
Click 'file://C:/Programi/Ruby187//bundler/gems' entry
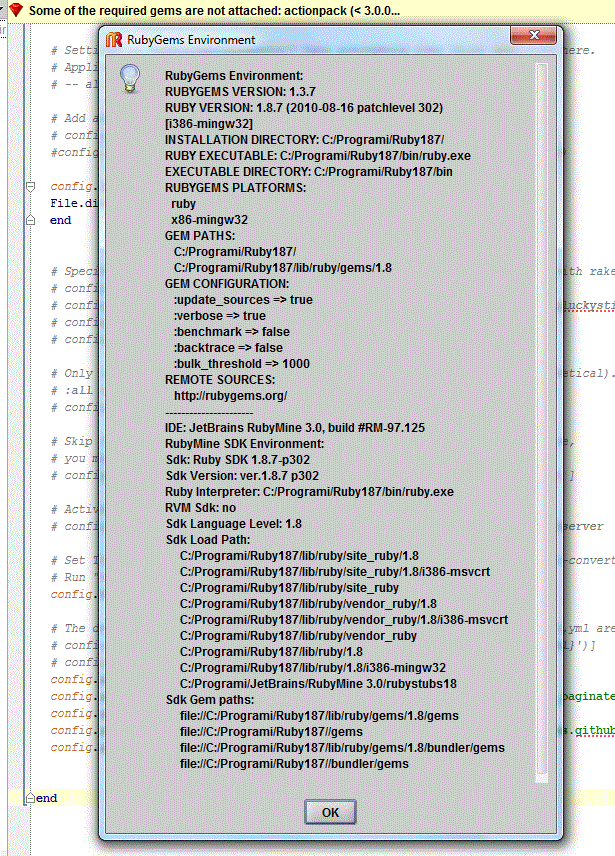(x=294, y=764)
